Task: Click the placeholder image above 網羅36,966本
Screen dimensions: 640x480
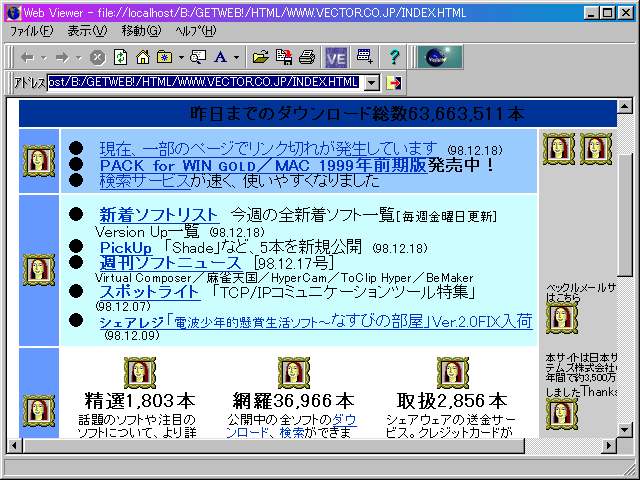Action: [293, 373]
